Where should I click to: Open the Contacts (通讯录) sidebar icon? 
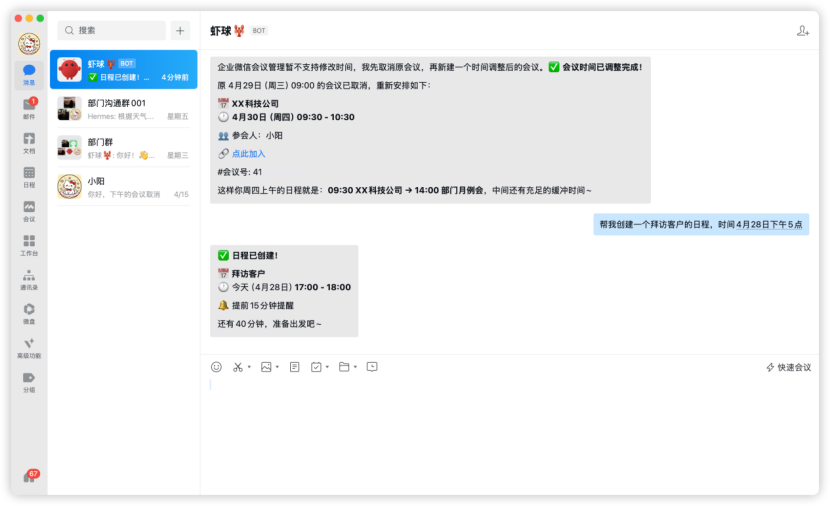click(29, 279)
